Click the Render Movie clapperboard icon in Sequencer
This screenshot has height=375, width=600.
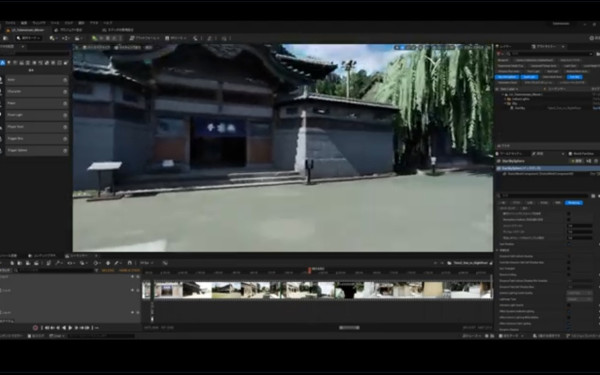(36, 263)
